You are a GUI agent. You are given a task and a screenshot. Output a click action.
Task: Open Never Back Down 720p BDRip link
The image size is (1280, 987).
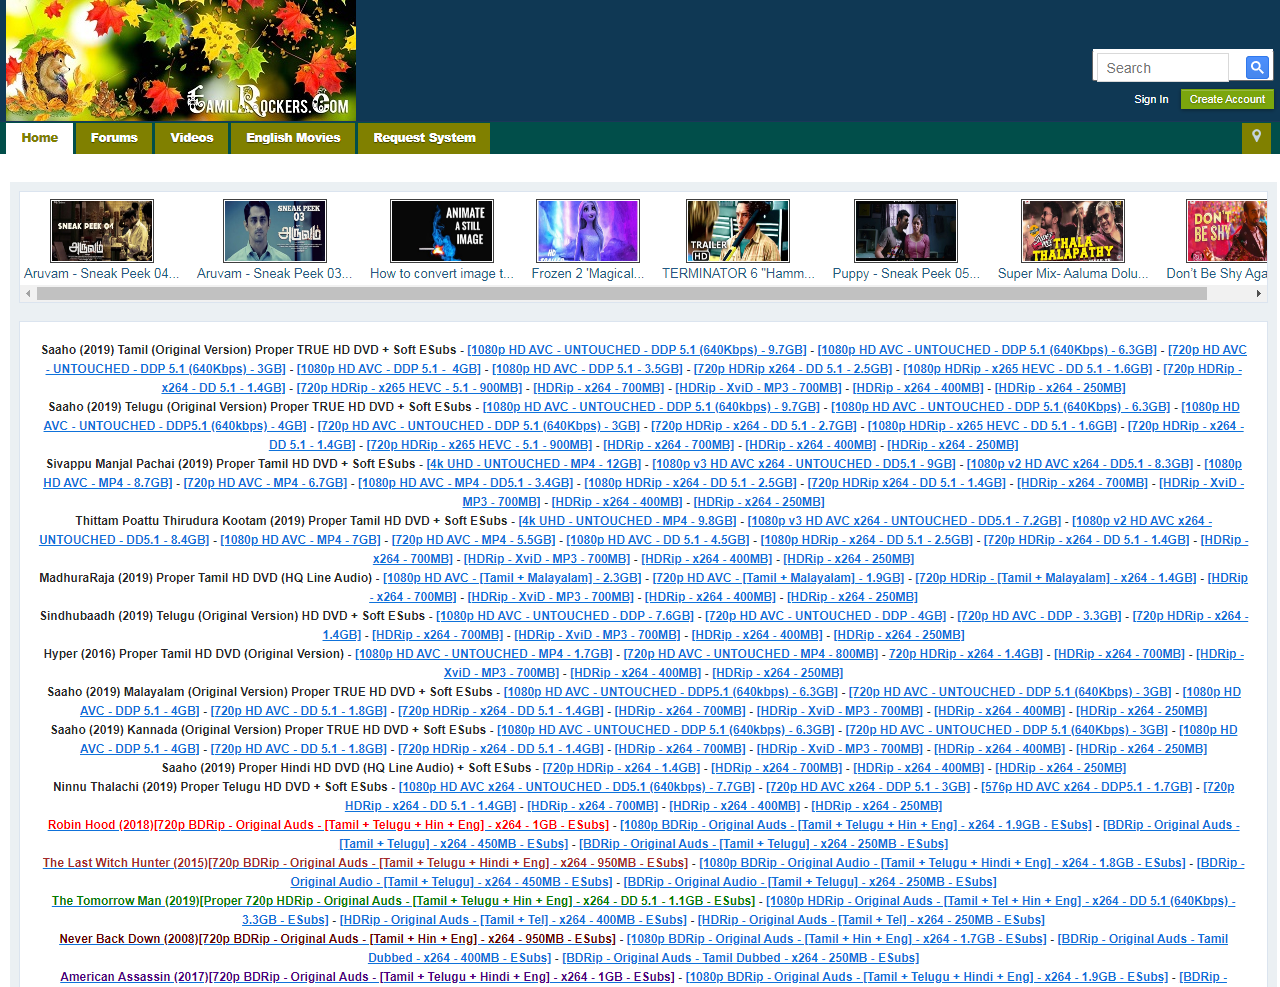tap(337, 939)
